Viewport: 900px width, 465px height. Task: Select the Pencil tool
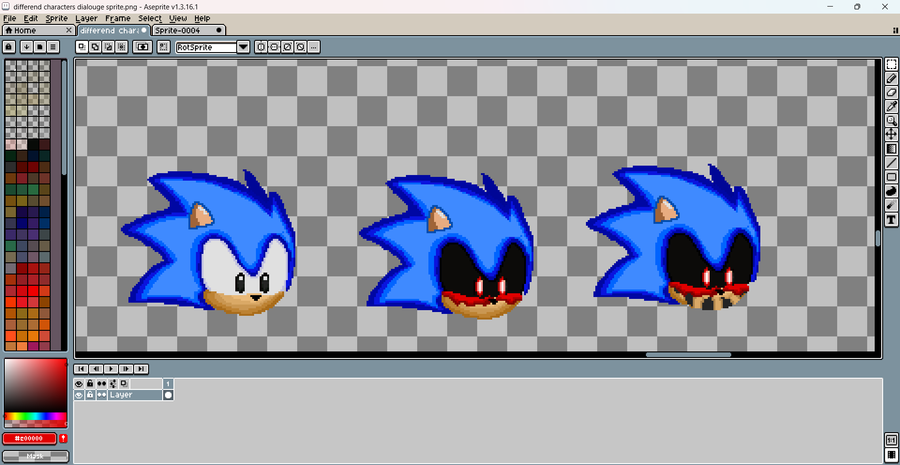pyautogui.click(x=891, y=78)
